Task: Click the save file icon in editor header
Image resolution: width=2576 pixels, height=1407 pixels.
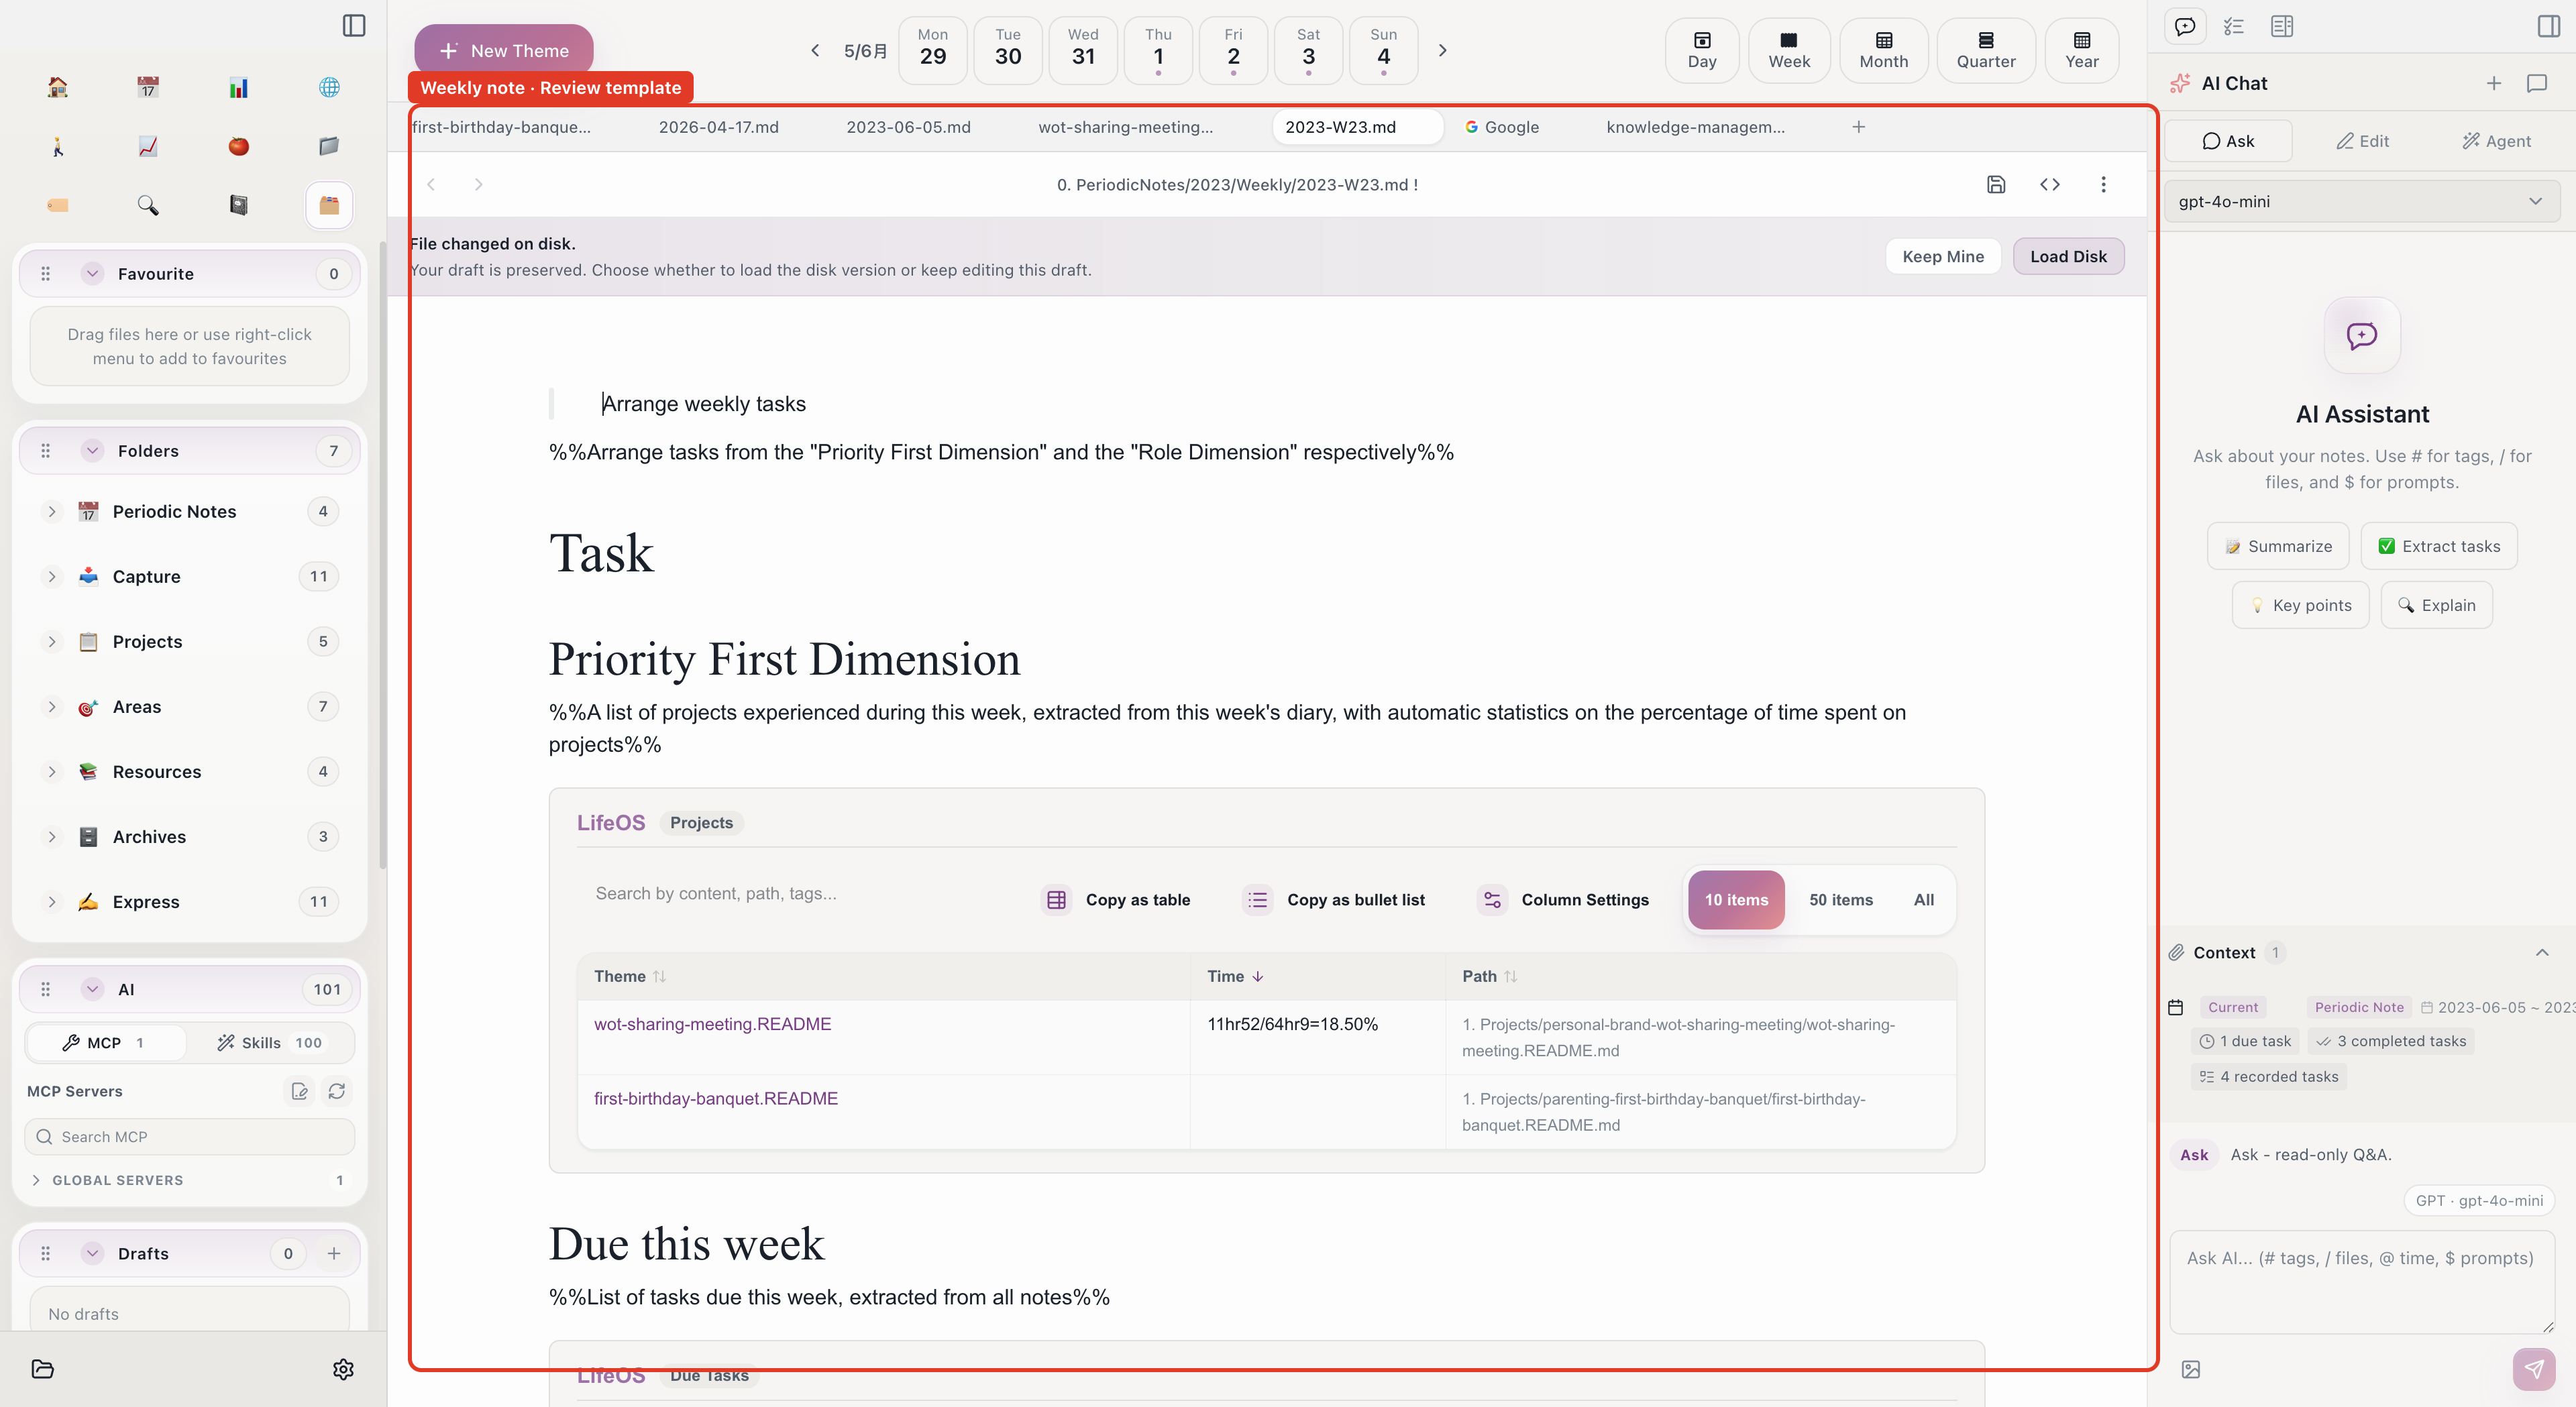Action: coord(1996,184)
